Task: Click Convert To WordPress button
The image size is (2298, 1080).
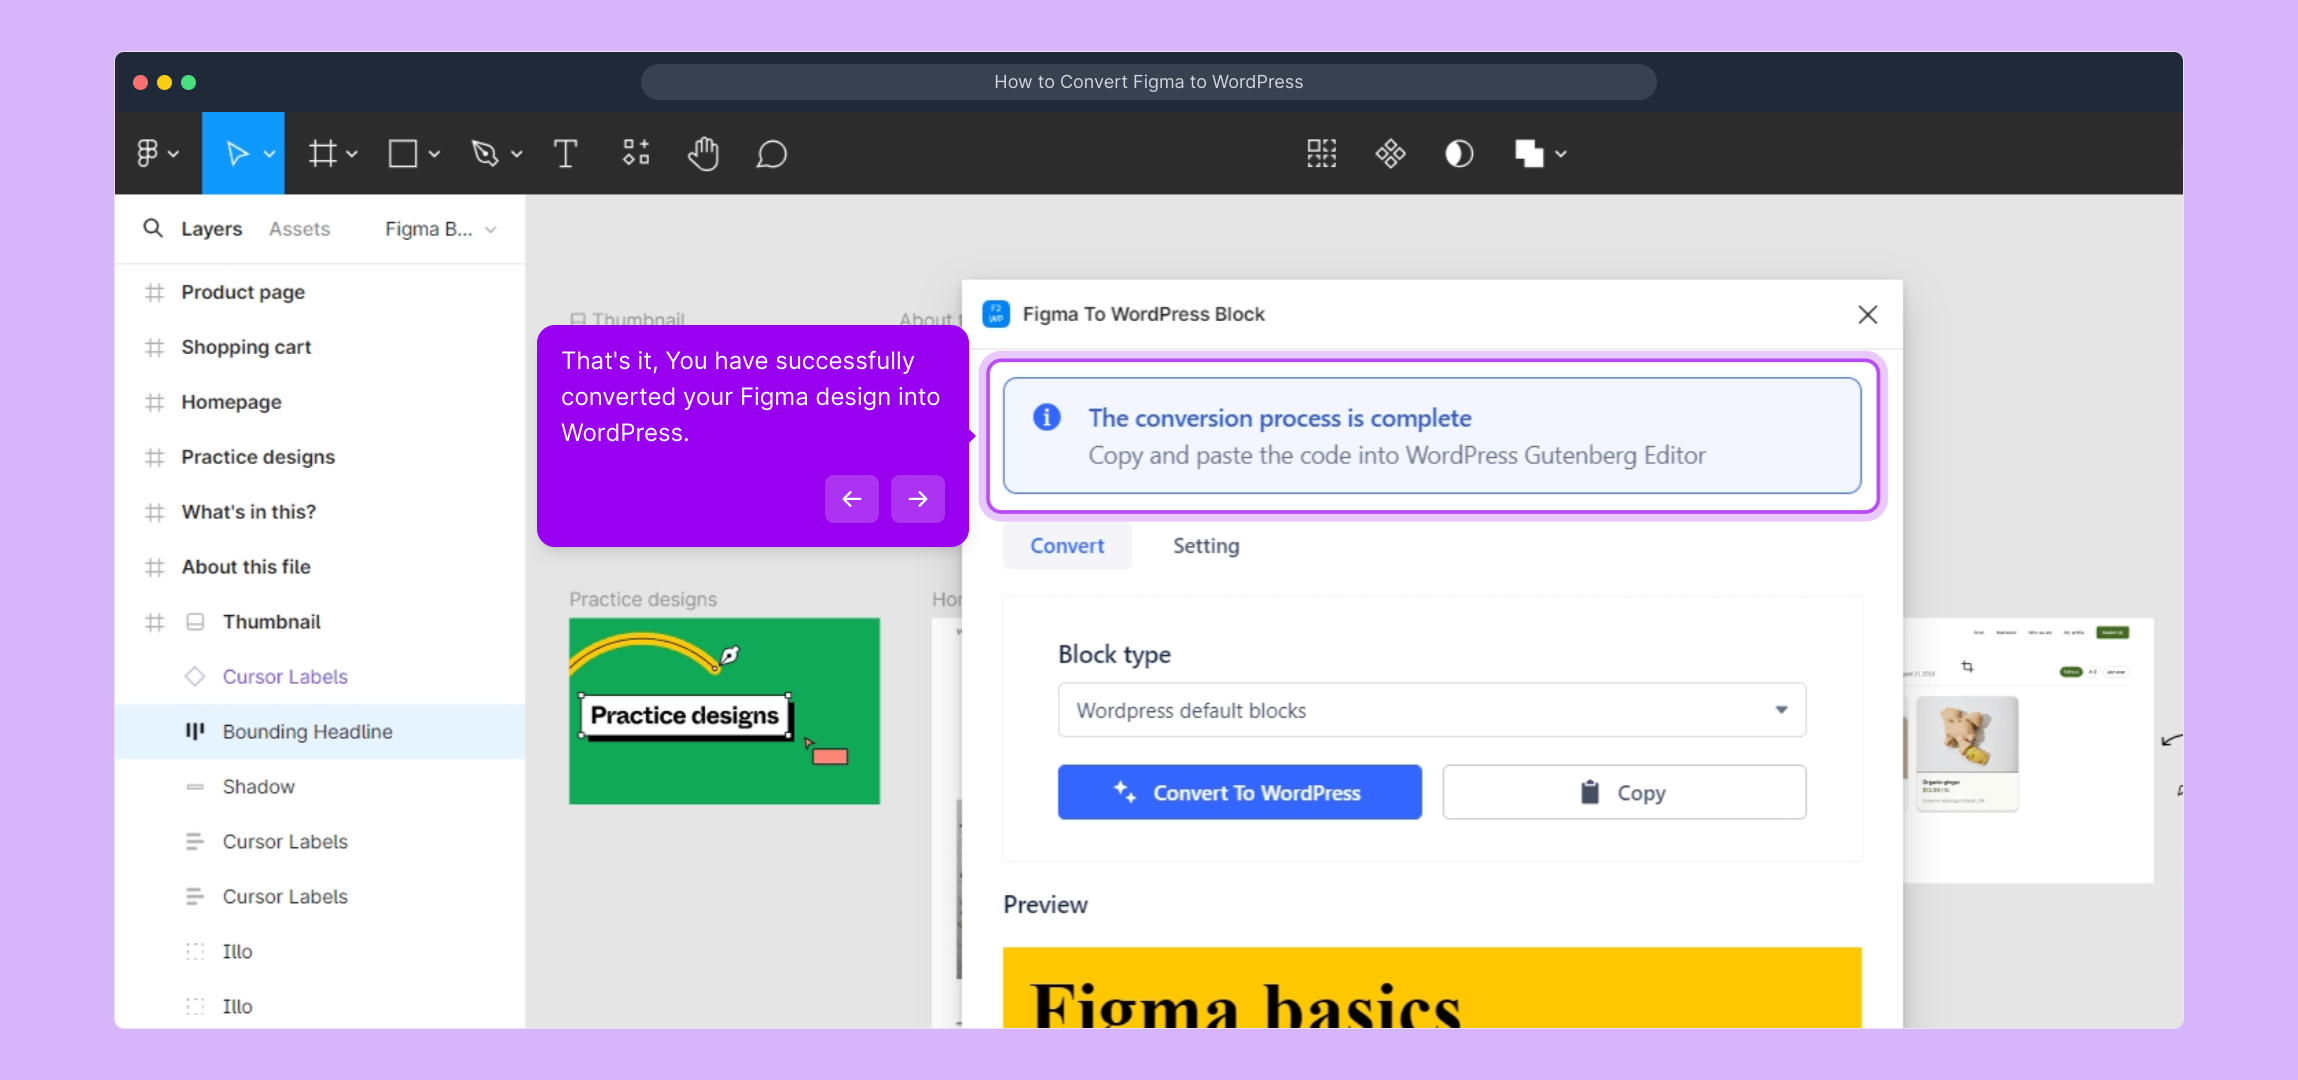Action: [x=1239, y=792]
